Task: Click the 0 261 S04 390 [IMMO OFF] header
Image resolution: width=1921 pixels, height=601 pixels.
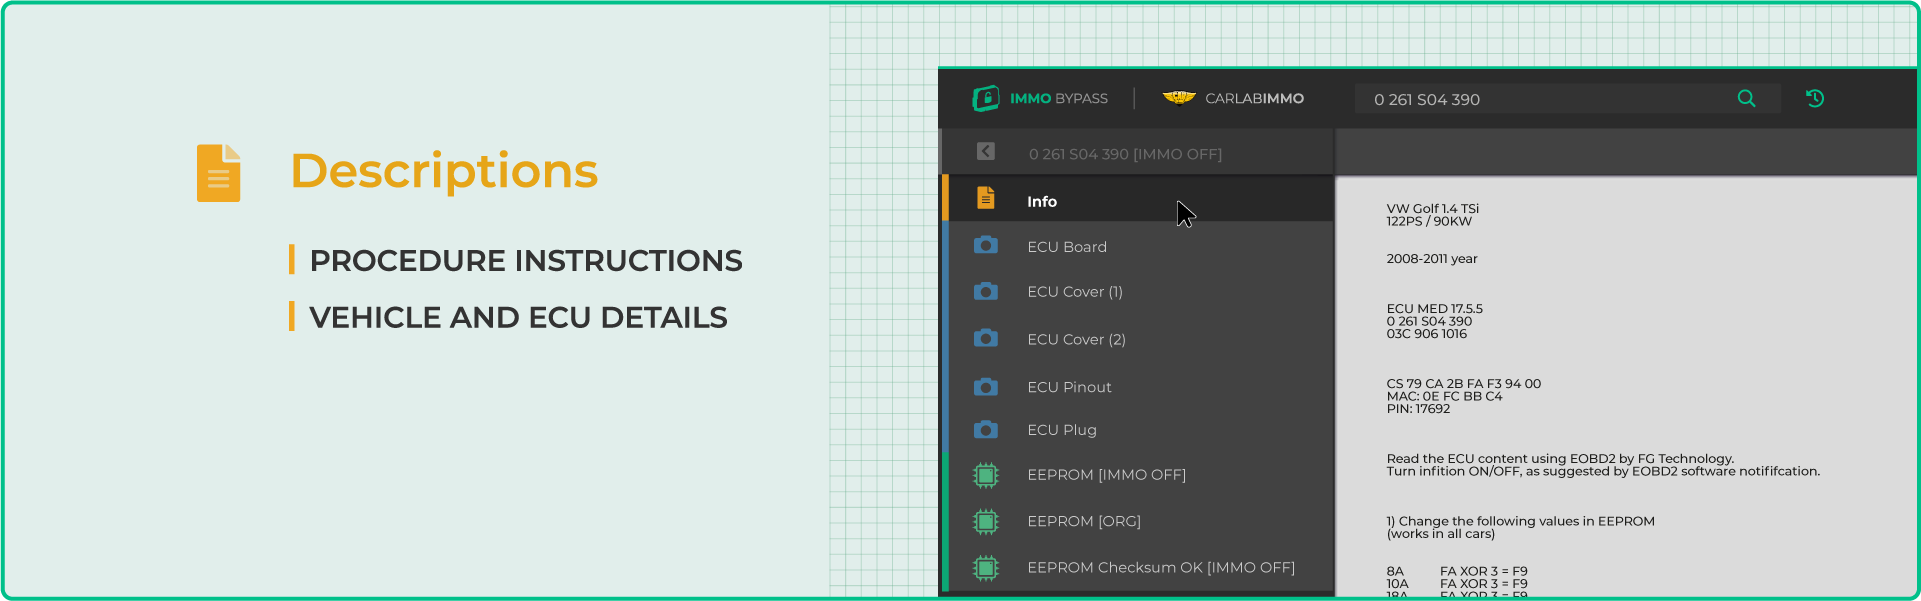Action: tap(1125, 154)
